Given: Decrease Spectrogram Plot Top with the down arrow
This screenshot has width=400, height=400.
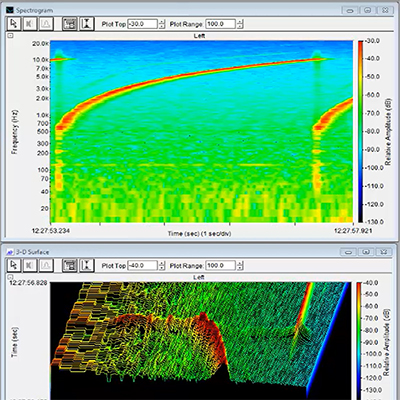Looking at the screenshot, I should pyautogui.click(x=162, y=27).
